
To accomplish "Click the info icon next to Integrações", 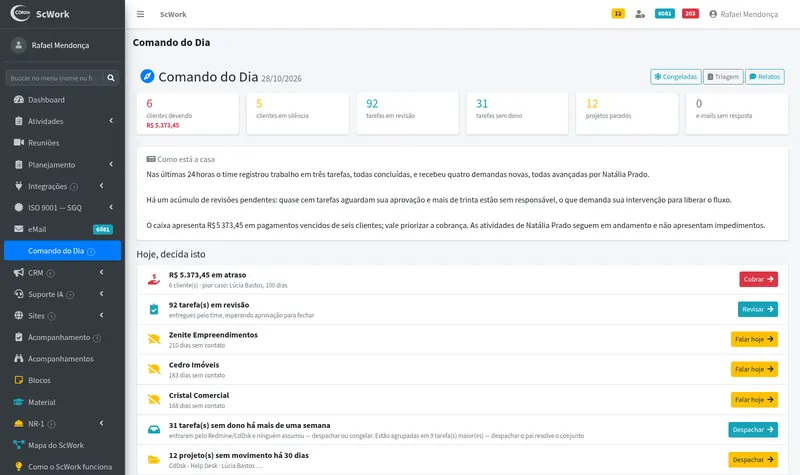I will click(x=74, y=187).
